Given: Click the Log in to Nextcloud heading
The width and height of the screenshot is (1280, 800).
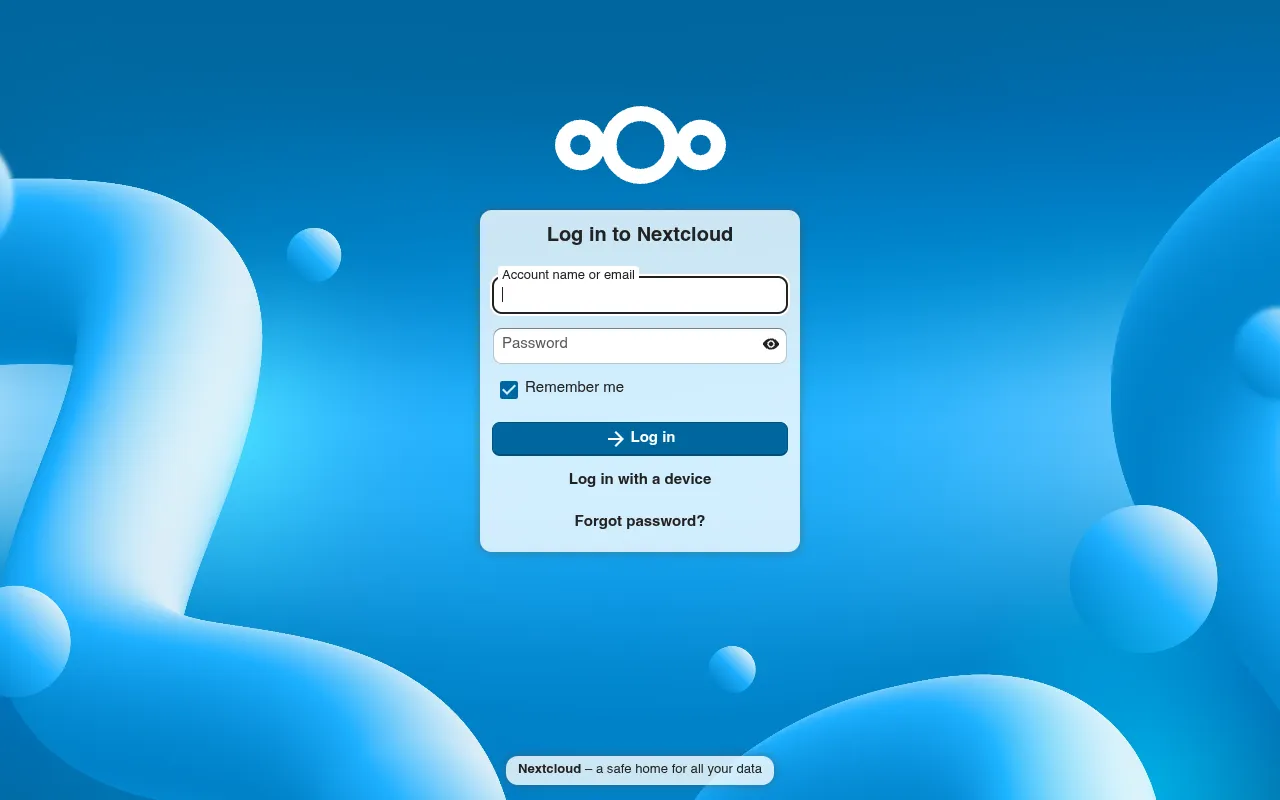Looking at the screenshot, I should (640, 234).
